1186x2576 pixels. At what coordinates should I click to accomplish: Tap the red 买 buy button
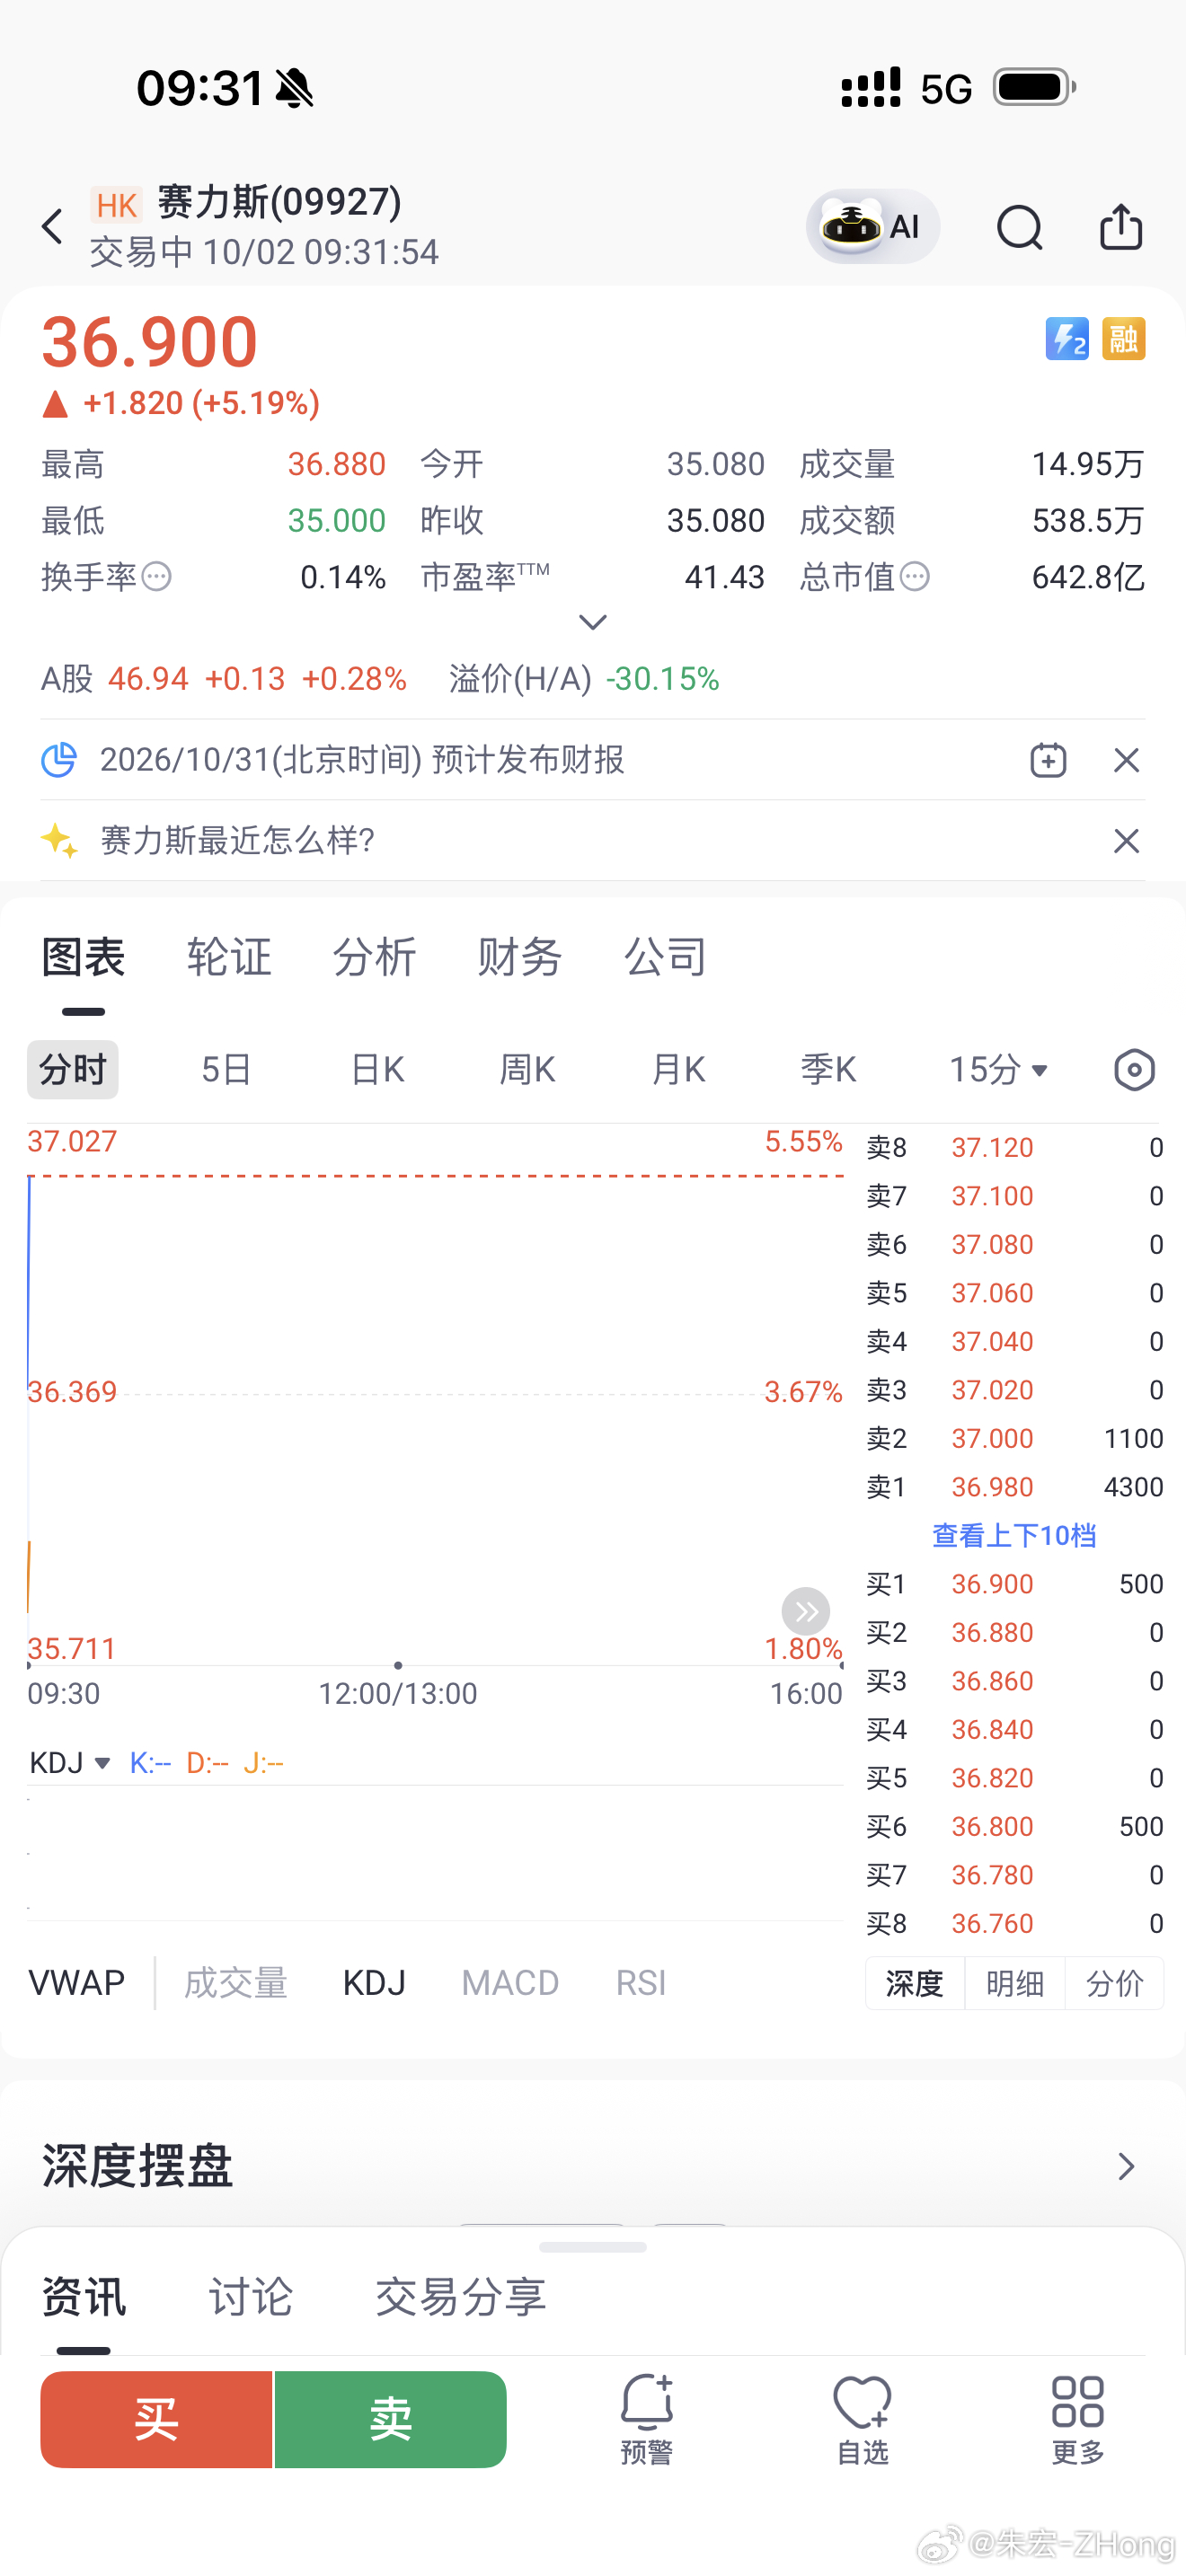point(156,2420)
